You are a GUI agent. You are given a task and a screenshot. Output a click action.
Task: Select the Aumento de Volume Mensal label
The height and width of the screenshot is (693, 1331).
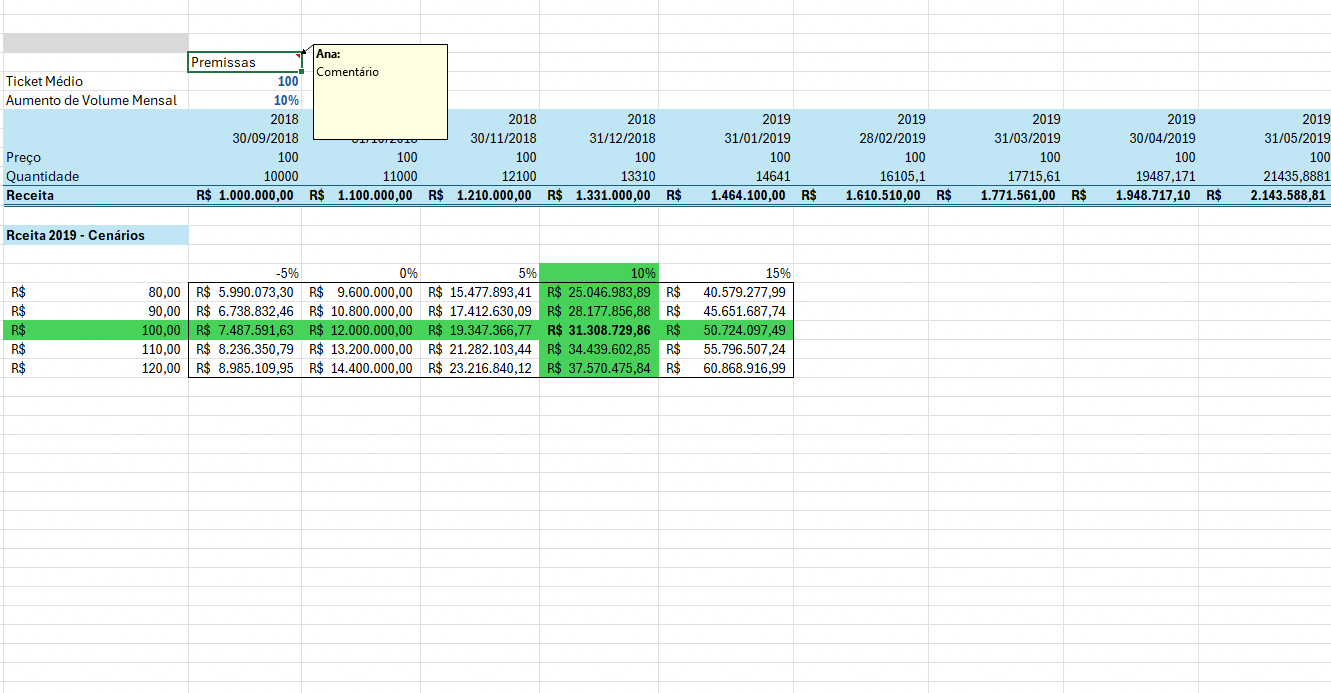click(x=95, y=100)
